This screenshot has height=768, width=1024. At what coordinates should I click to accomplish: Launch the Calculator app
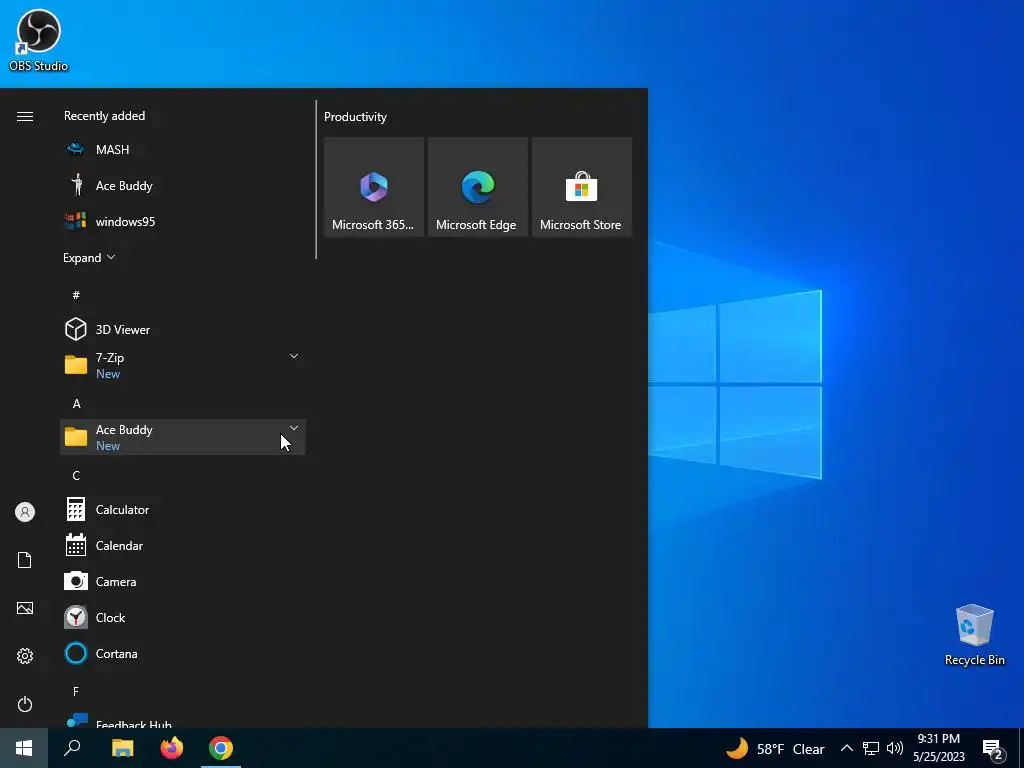183,509
